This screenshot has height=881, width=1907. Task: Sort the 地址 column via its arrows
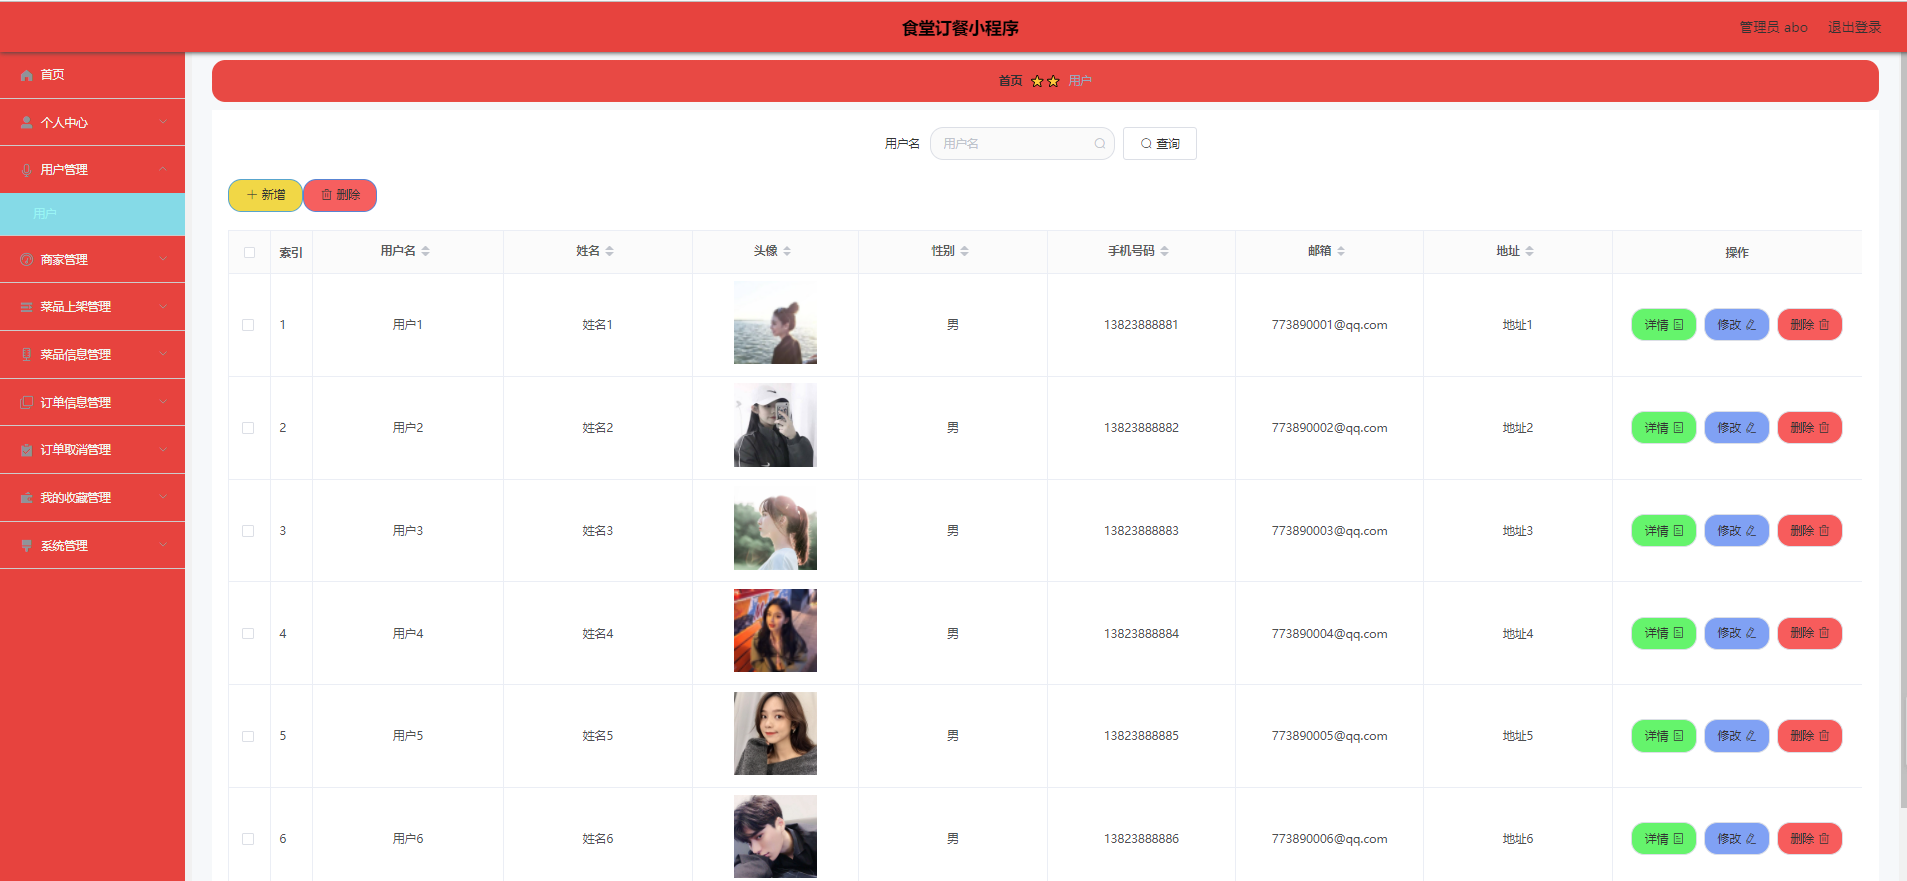[1530, 251]
